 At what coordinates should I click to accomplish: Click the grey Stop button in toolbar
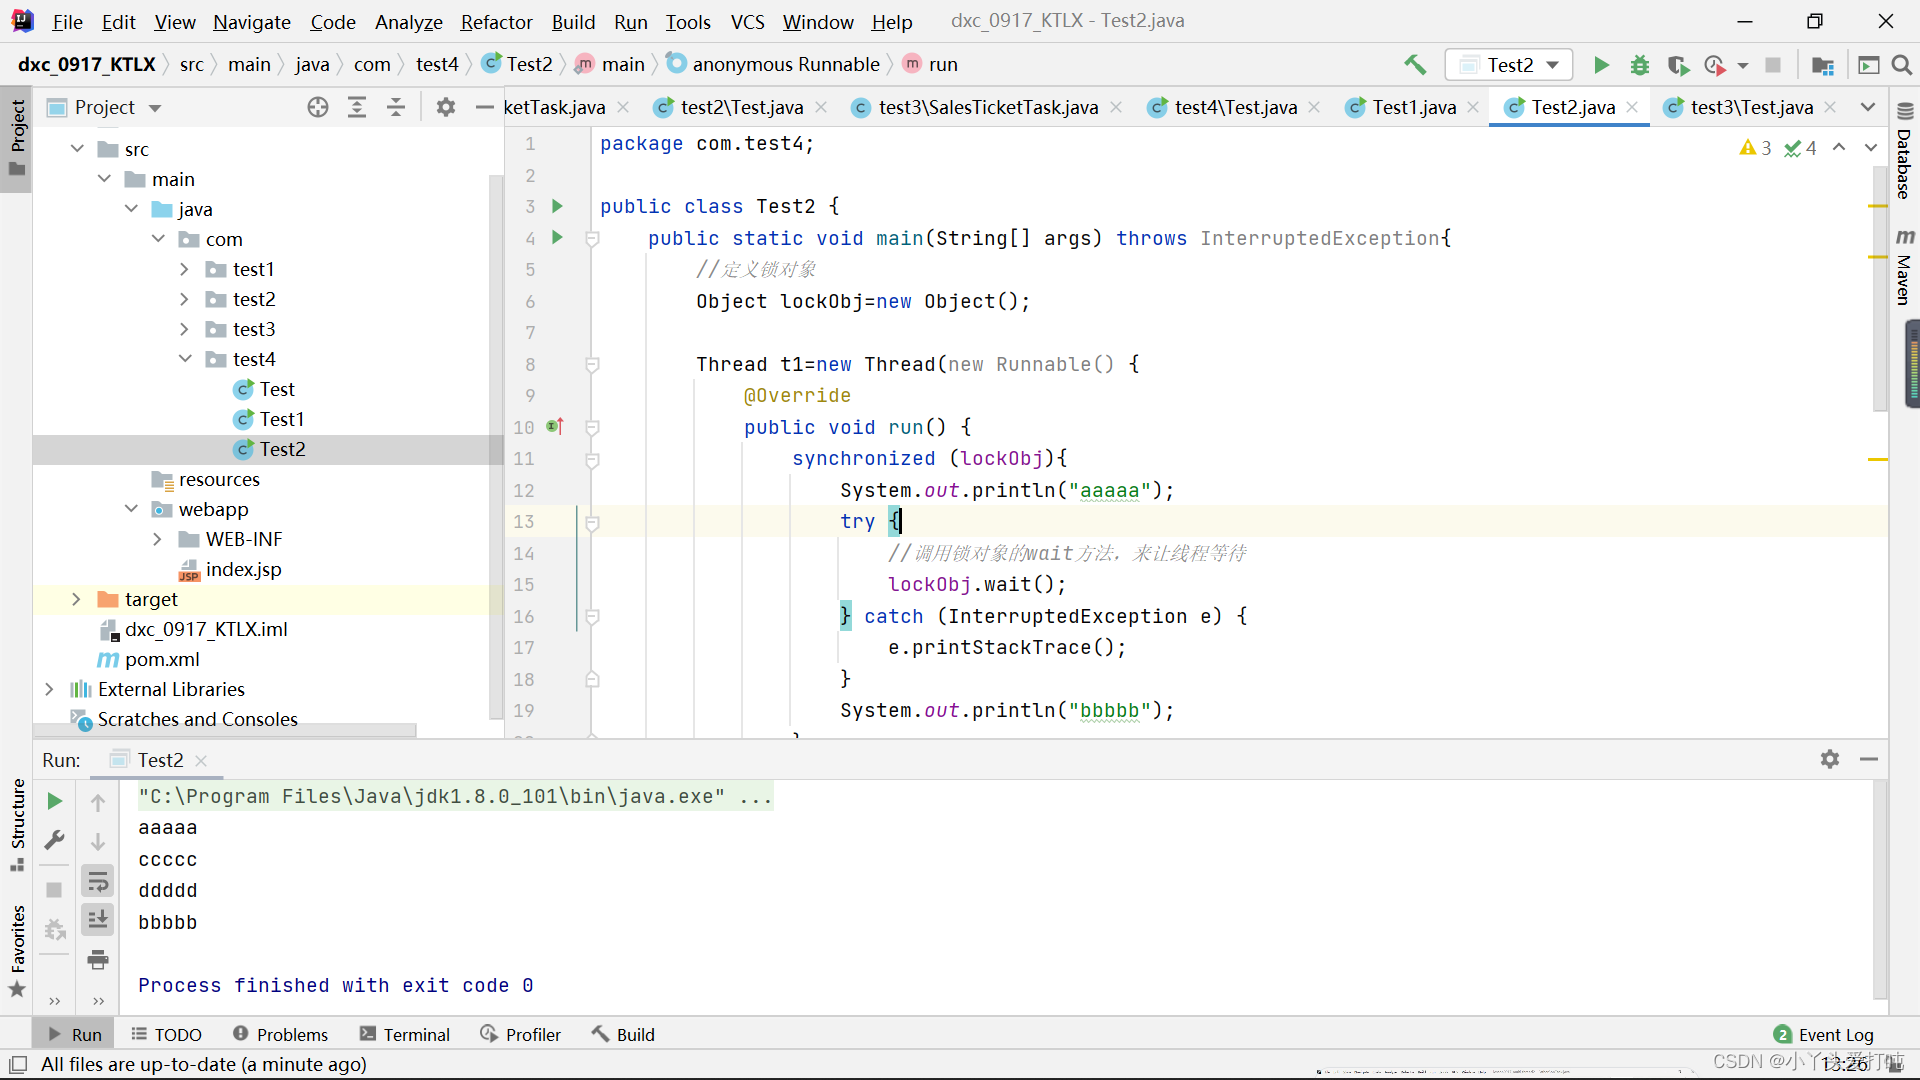click(1773, 65)
